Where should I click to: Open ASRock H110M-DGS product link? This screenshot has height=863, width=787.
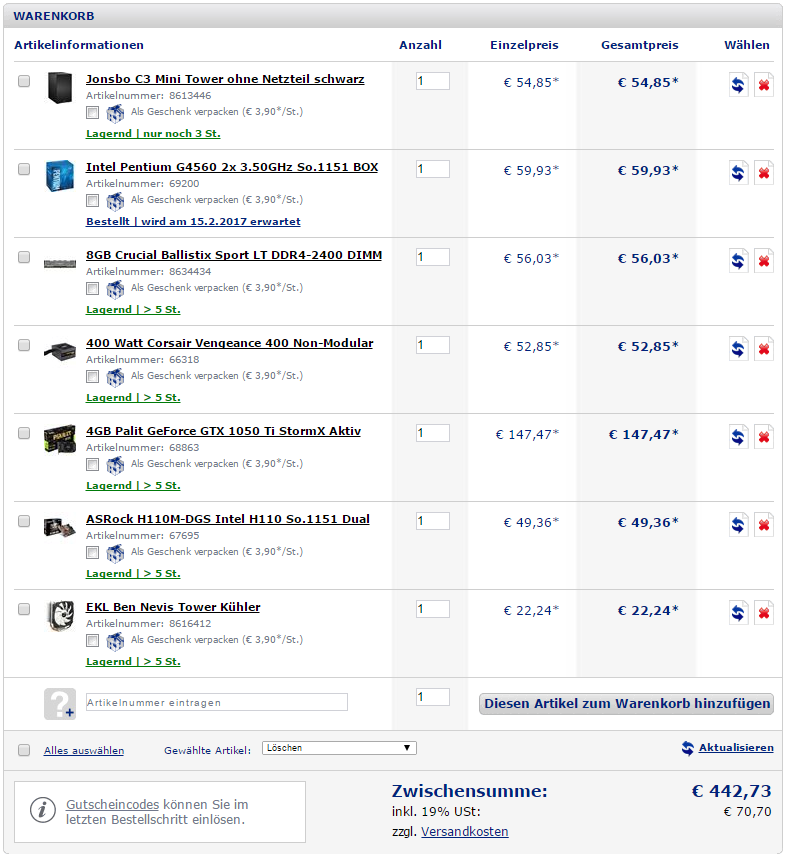click(x=228, y=519)
